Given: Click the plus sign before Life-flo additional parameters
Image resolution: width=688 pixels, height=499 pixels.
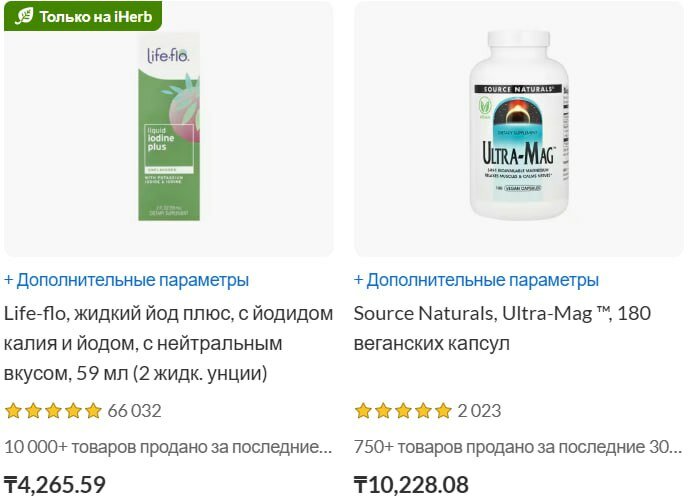Looking at the screenshot, I should click(8, 280).
